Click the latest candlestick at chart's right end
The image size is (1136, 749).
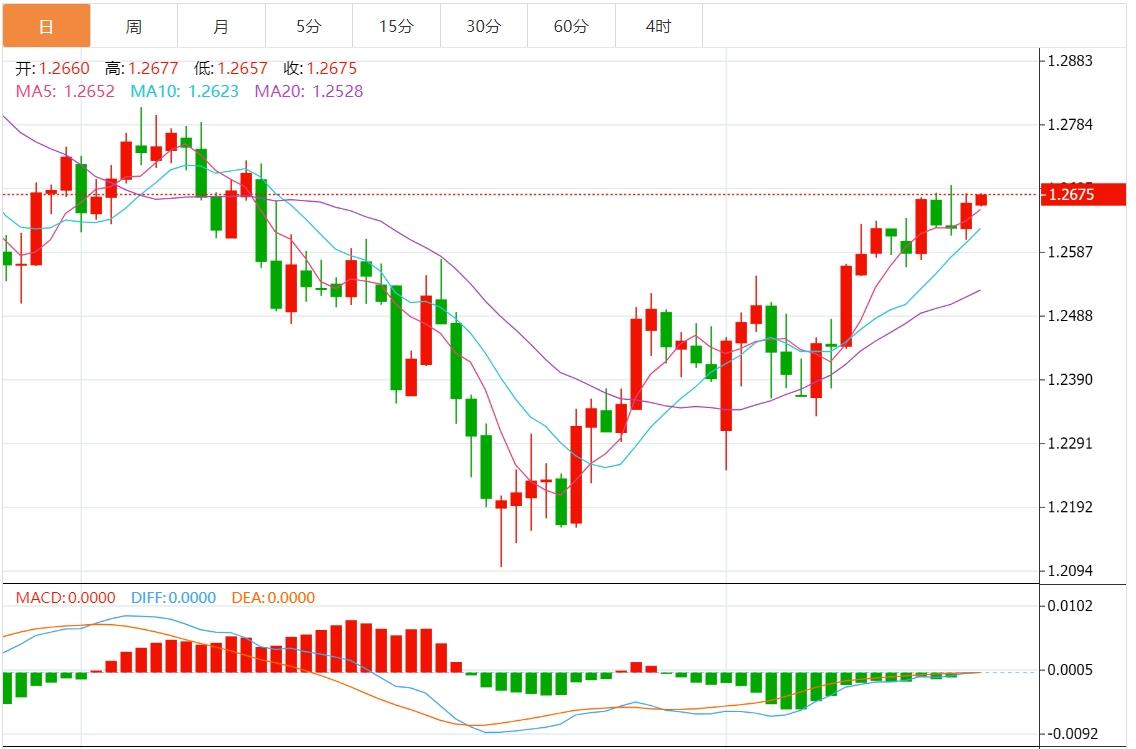[x=981, y=200]
